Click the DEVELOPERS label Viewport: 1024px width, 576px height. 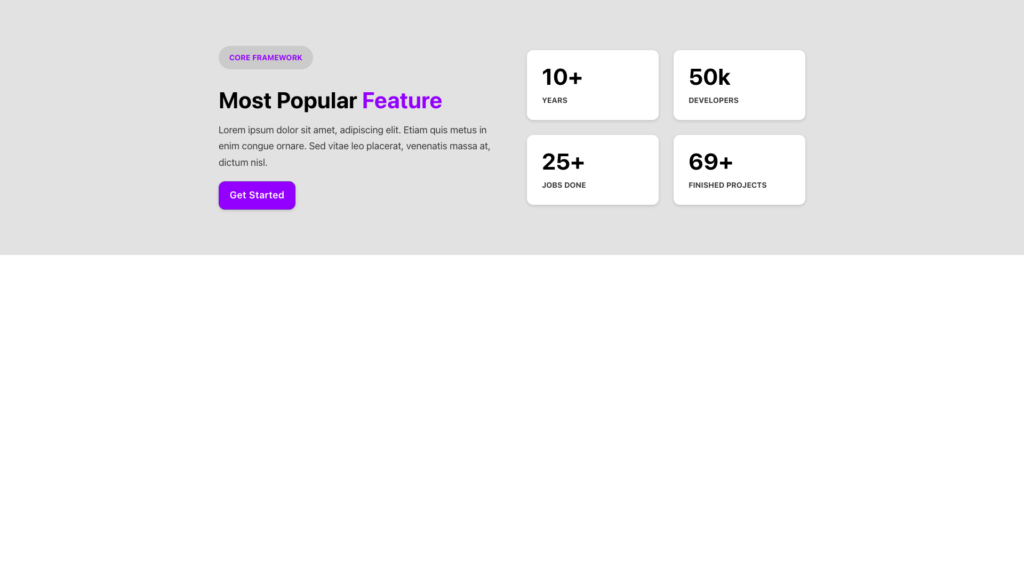click(713, 101)
